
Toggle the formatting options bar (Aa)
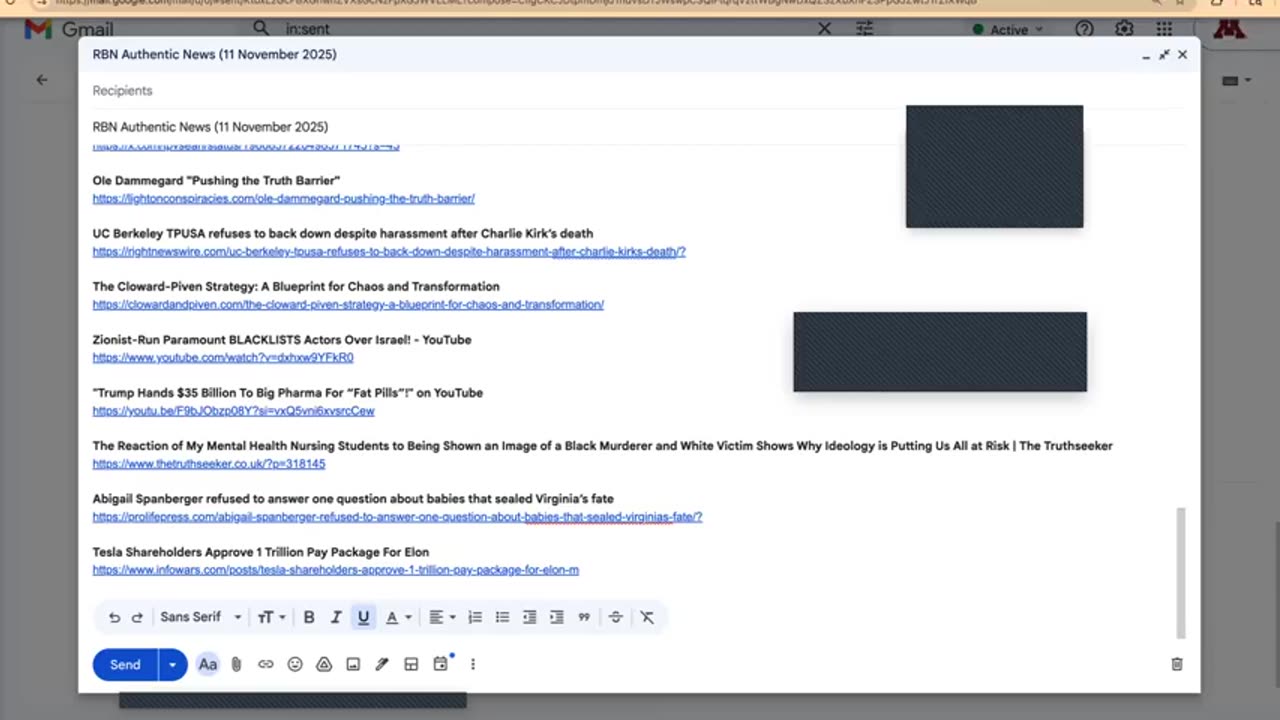[x=207, y=664]
